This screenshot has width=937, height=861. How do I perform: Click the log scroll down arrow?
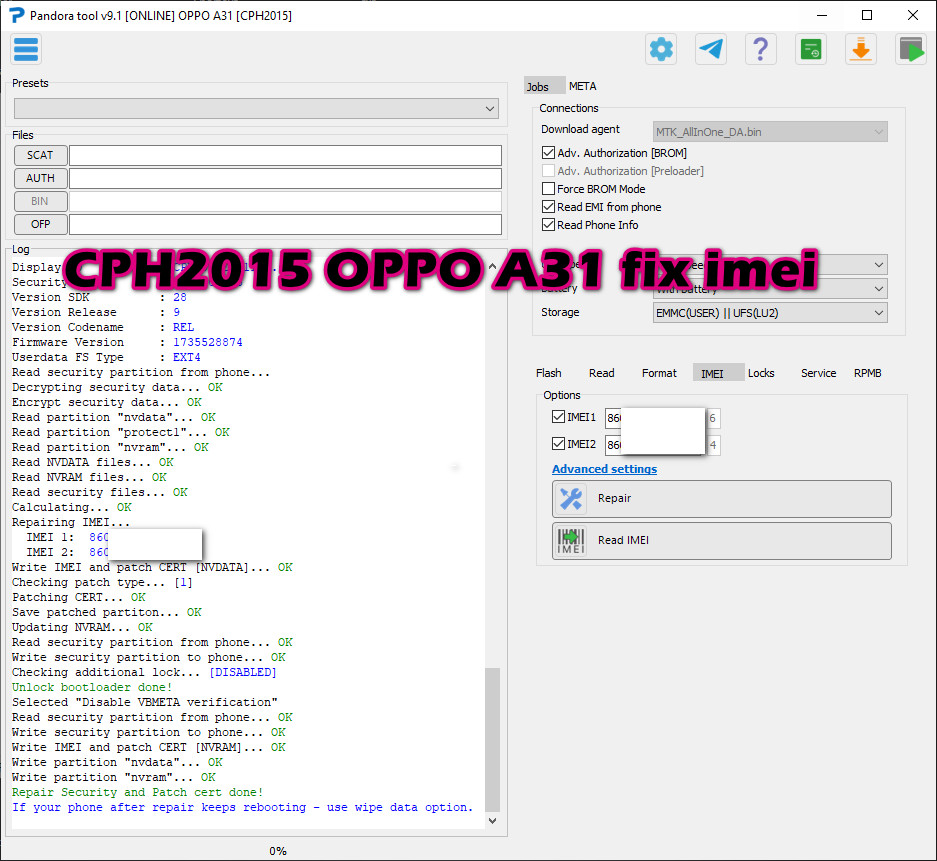click(x=492, y=821)
